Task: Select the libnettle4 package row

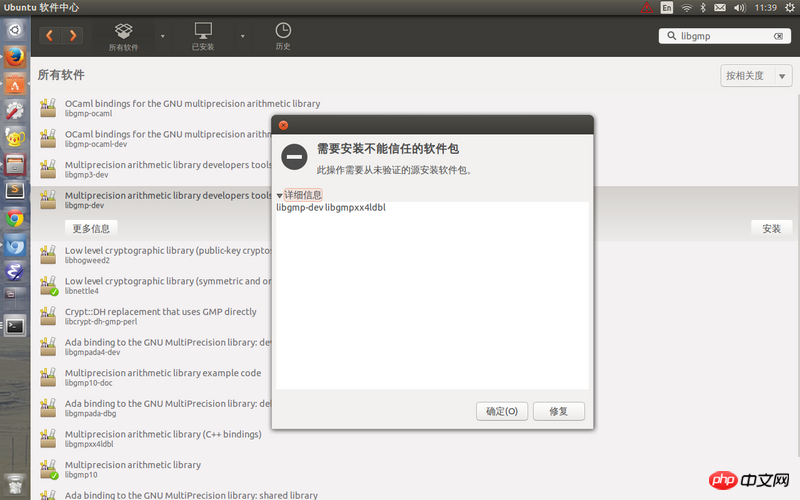Action: click(x=153, y=285)
